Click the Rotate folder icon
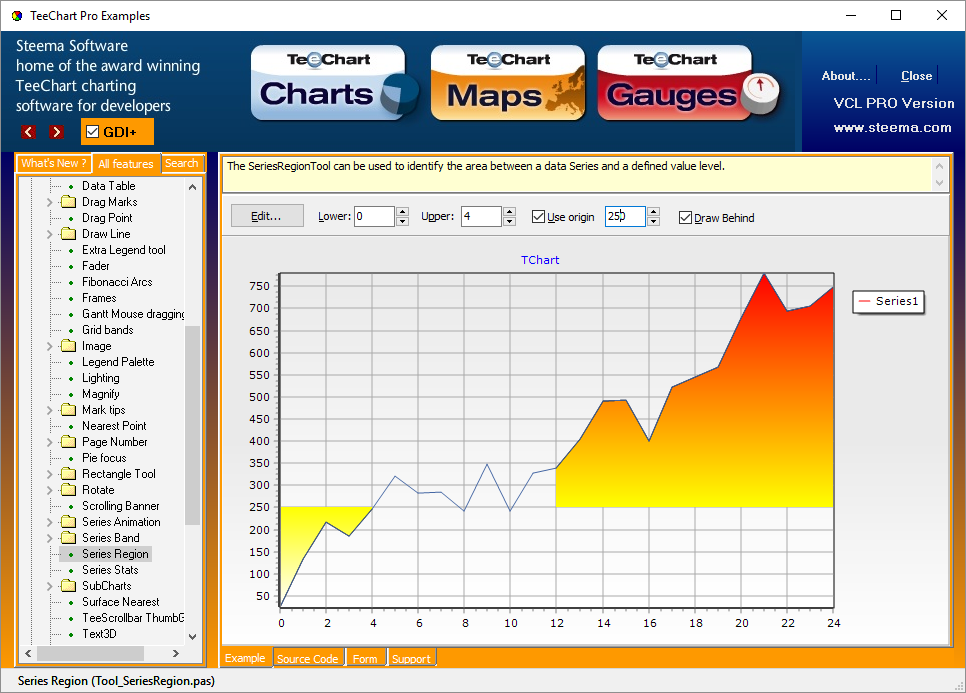The width and height of the screenshot is (966, 693). pos(68,490)
